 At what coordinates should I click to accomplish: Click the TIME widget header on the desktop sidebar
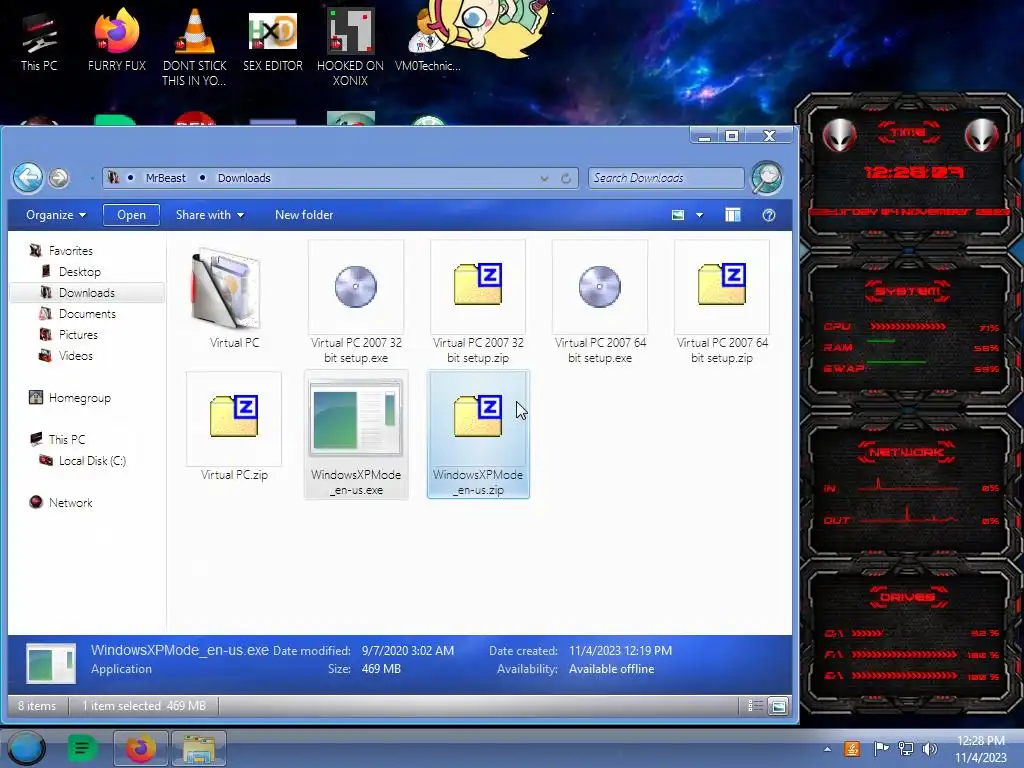tap(908, 133)
